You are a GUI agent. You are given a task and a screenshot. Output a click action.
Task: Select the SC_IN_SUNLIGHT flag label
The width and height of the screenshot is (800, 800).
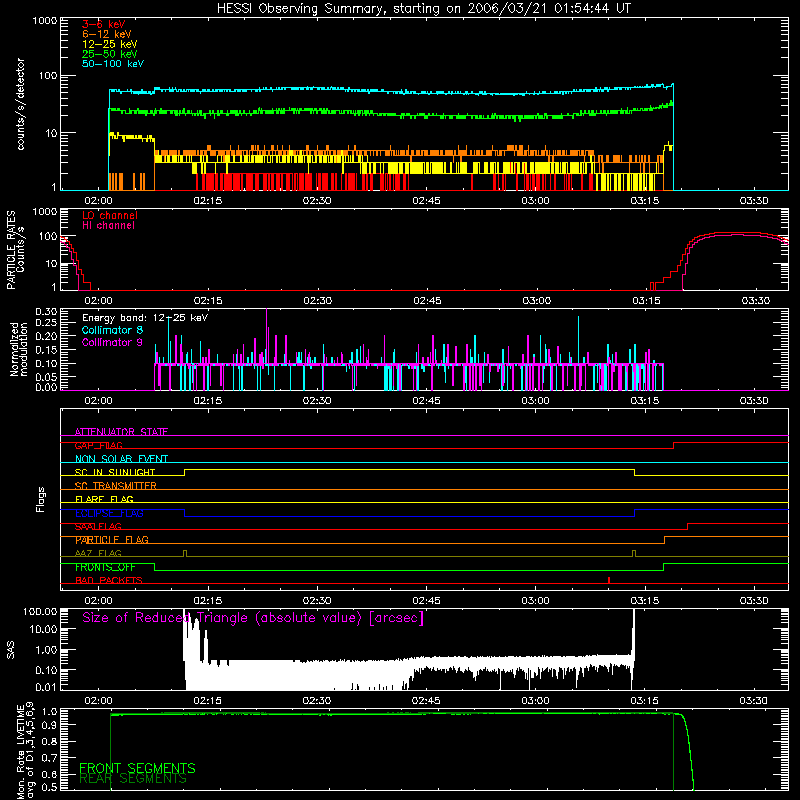click(115, 472)
